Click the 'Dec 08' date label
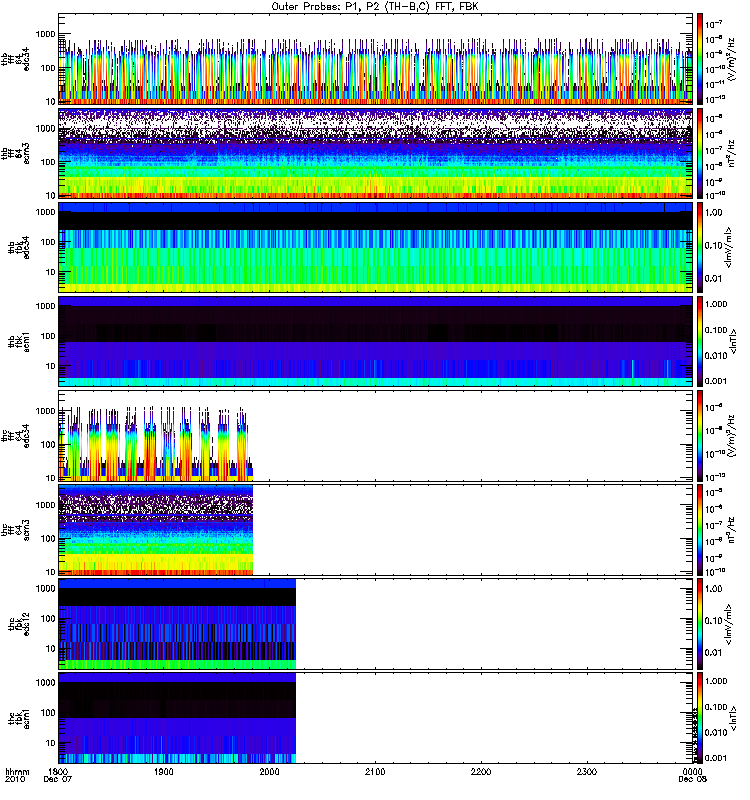Image resolution: width=750 pixels, height=800 pixels. tap(692, 780)
